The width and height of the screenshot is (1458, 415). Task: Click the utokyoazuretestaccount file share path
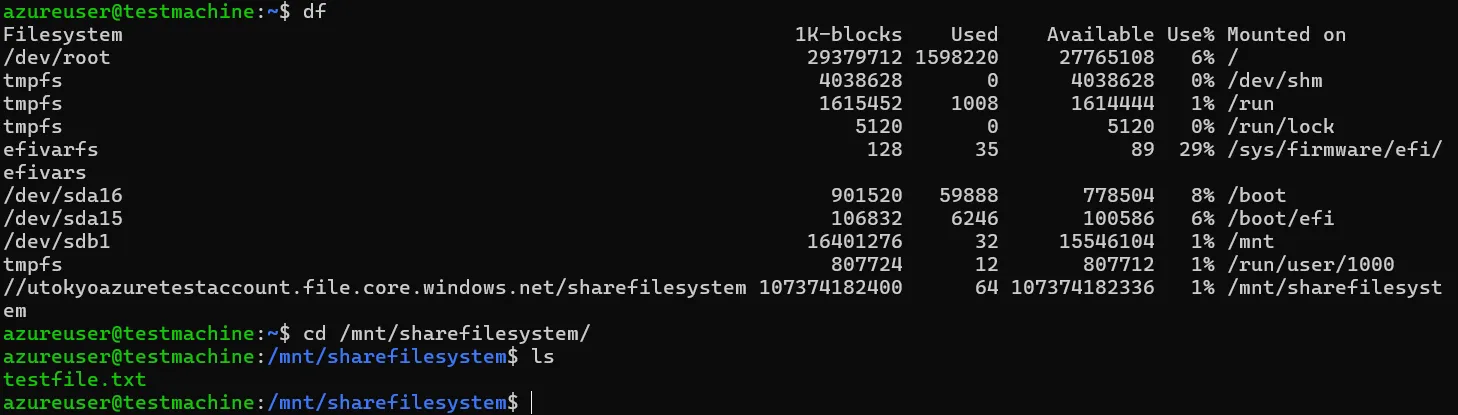click(375, 288)
